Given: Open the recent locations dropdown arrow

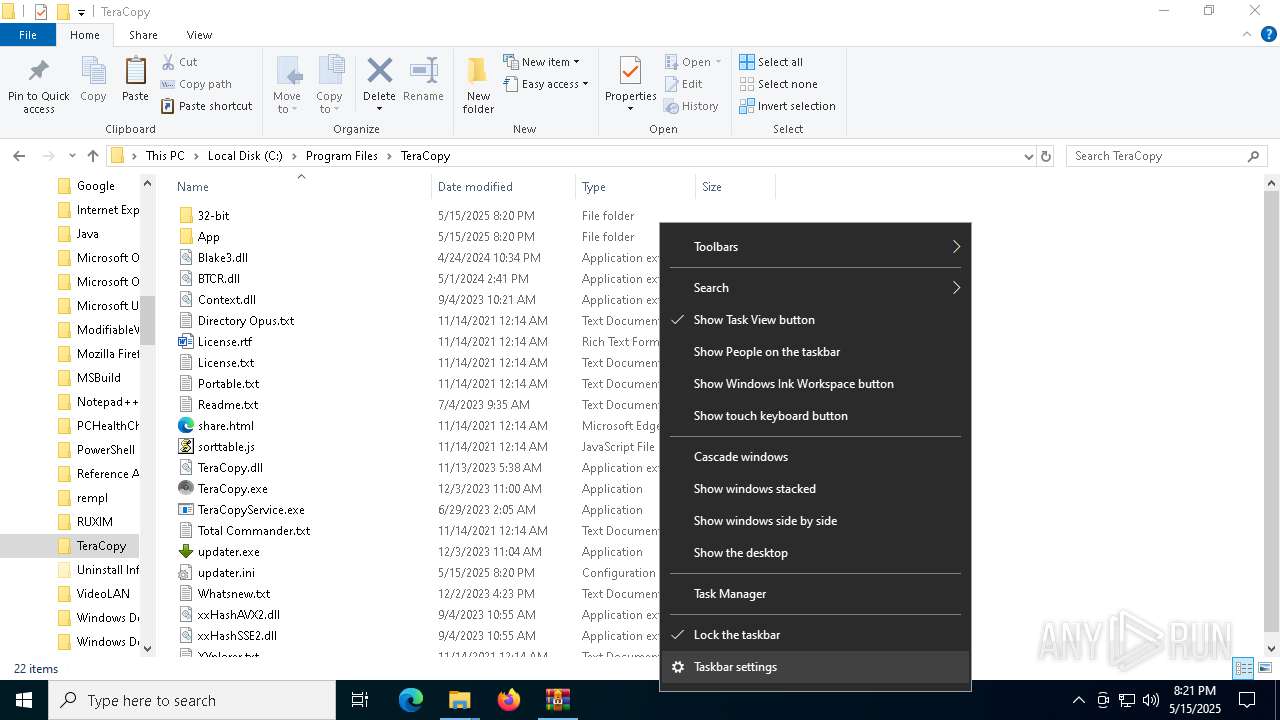Looking at the screenshot, I should coord(72,156).
